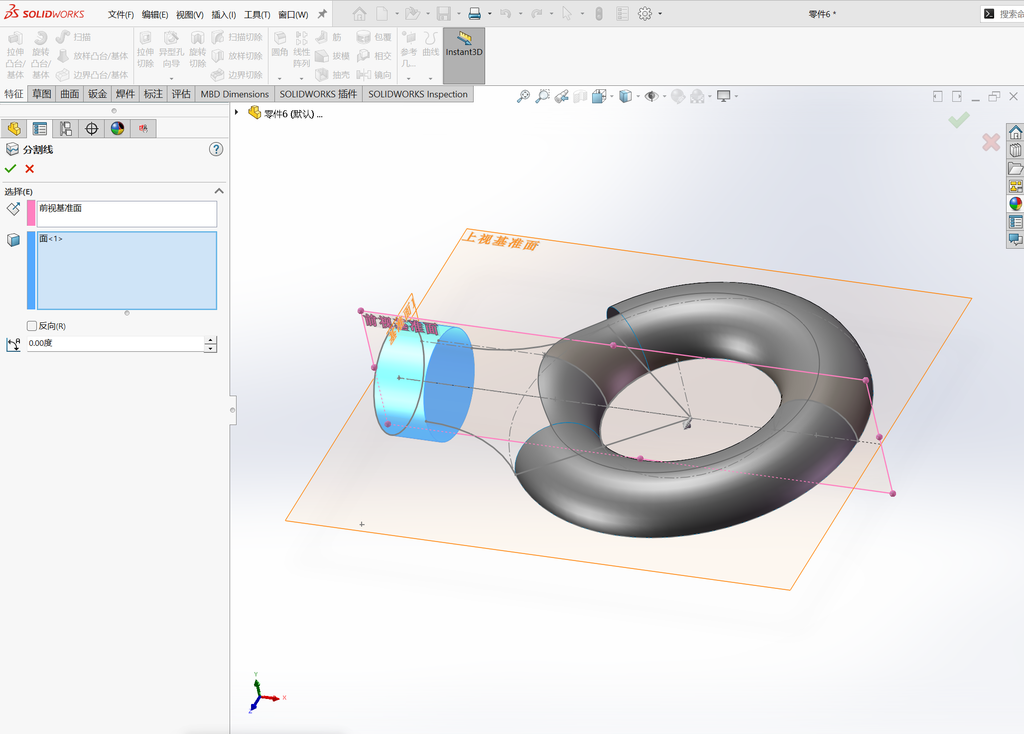Open the Appearances color ball in right task pane

pyautogui.click(x=1016, y=204)
